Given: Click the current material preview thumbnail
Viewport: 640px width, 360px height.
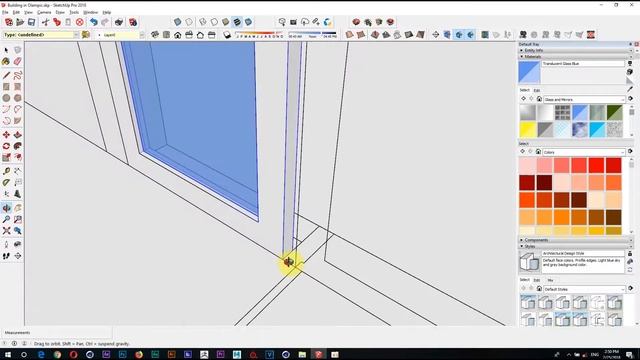Looking at the screenshot, I should [x=529, y=72].
